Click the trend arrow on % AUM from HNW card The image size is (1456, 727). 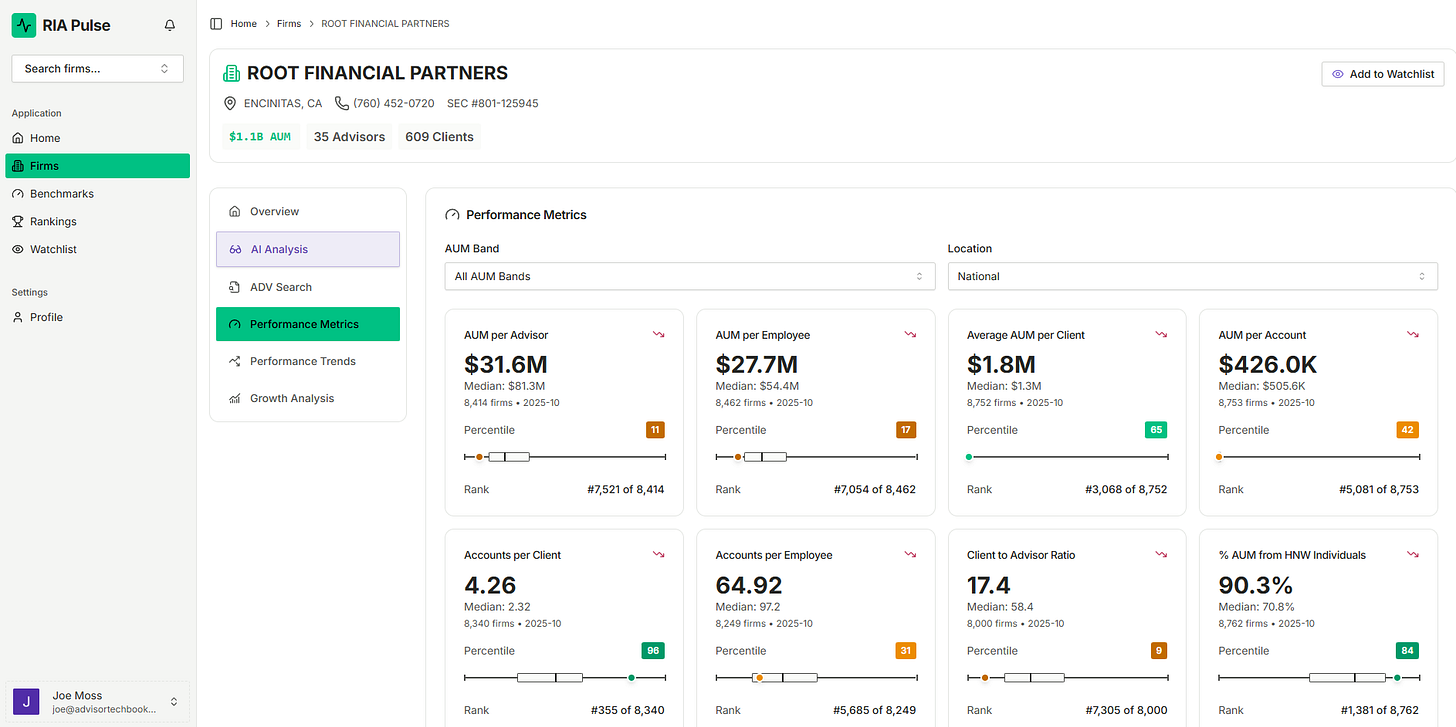pyautogui.click(x=1413, y=554)
